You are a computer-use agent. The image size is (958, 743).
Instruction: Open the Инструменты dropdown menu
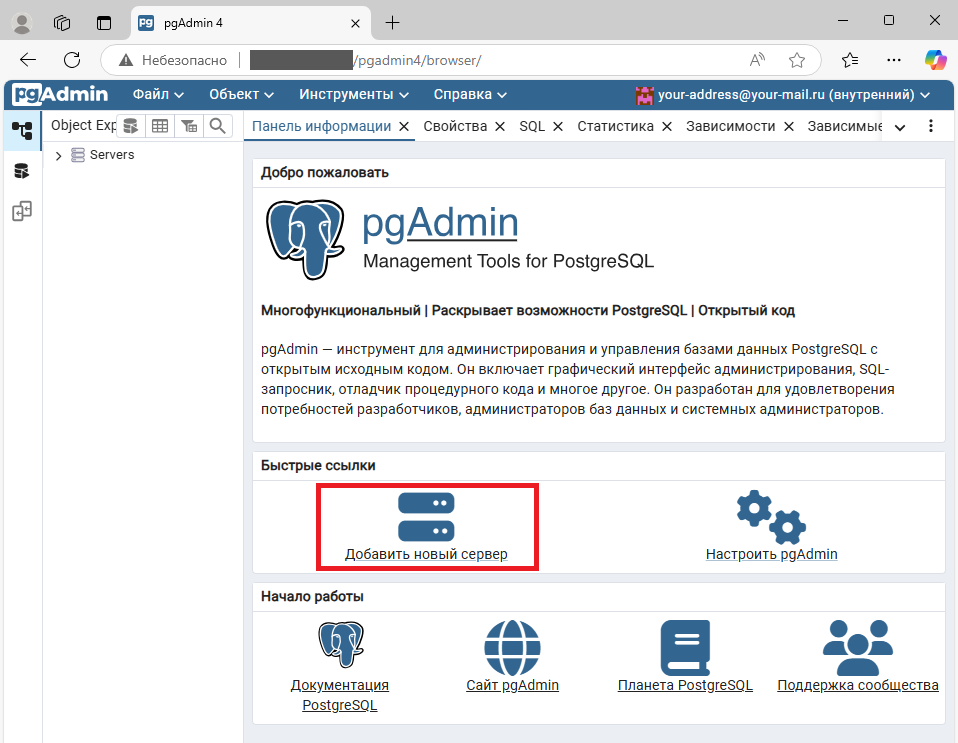coord(354,94)
